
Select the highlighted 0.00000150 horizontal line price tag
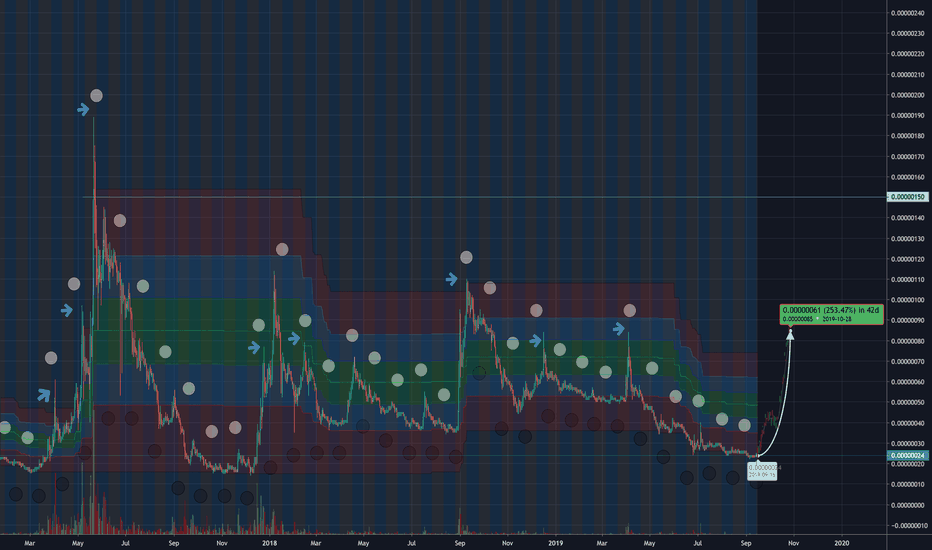907,197
